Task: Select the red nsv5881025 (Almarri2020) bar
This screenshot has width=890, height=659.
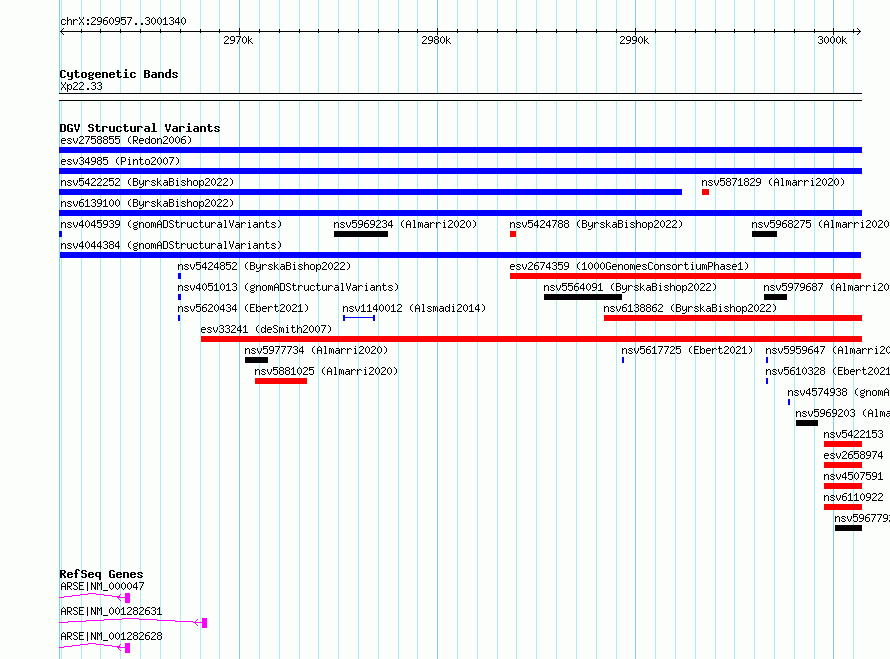Action: (x=281, y=381)
